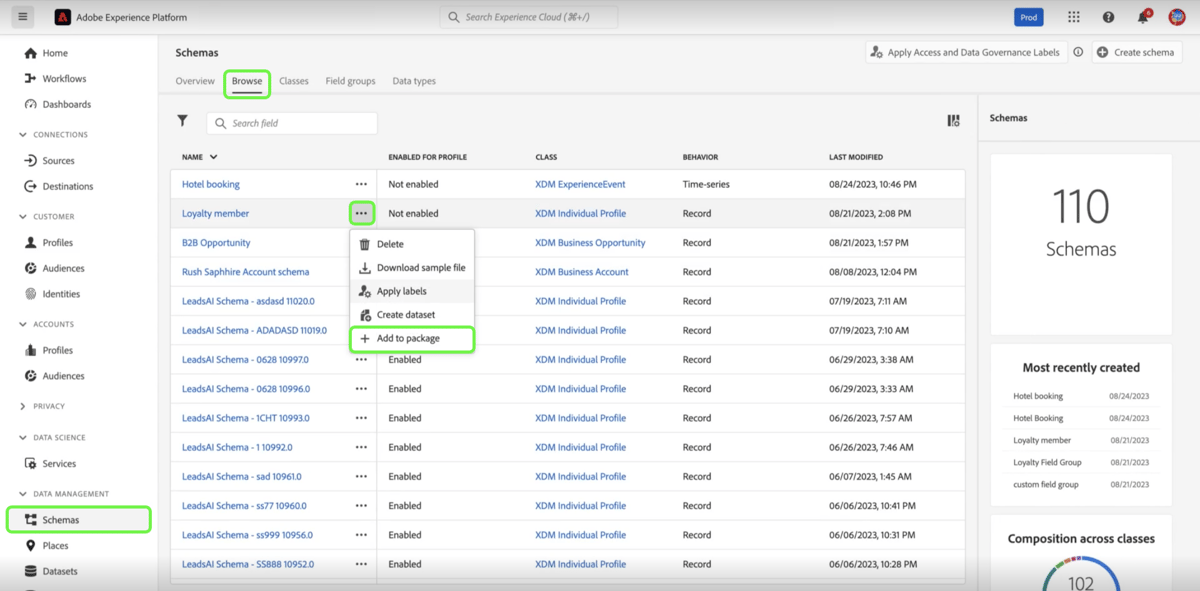The image size is (1200, 591).
Task: Collapse the Customer section in sidebar
Action: coord(23,216)
